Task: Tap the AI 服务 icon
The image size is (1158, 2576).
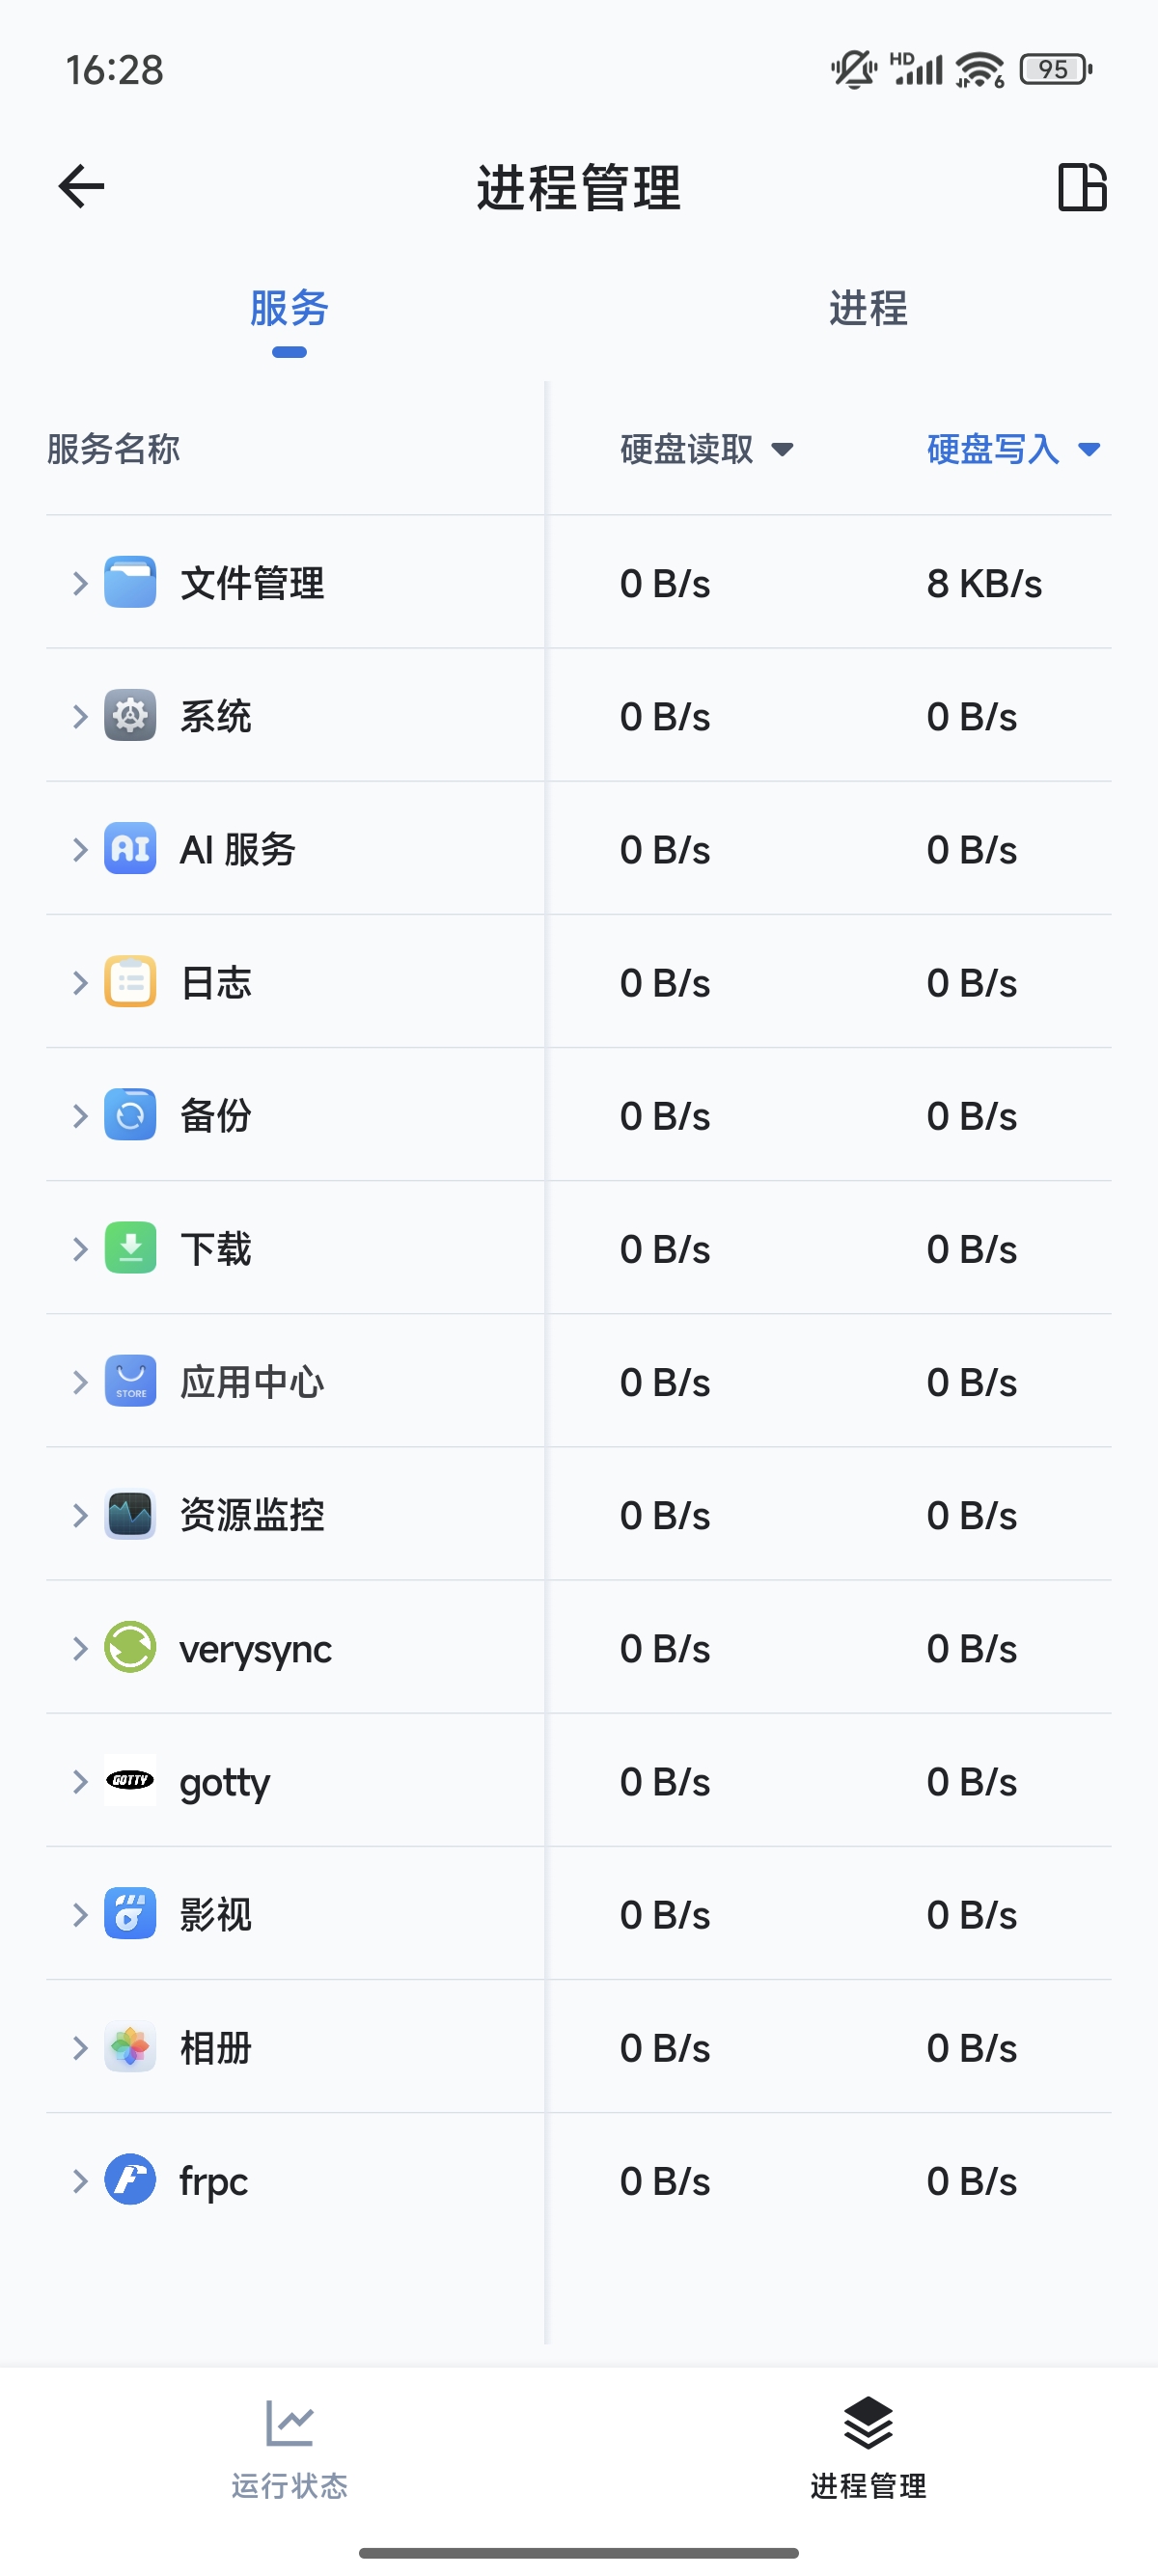Action: click(x=130, y=848)
